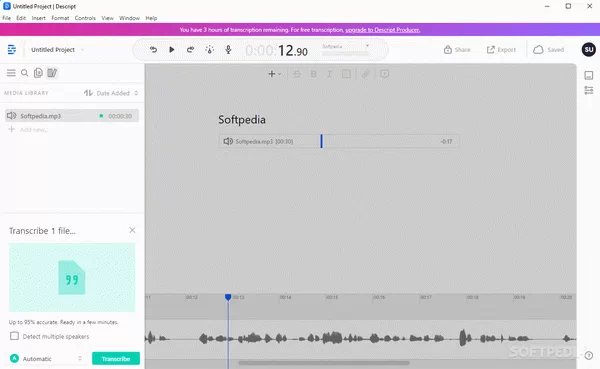The height and width of the screenshot is (369, 600).
Task: Click the horizontal timeline scrollbar
Action: pyautogui.click(x=324, y=362)
